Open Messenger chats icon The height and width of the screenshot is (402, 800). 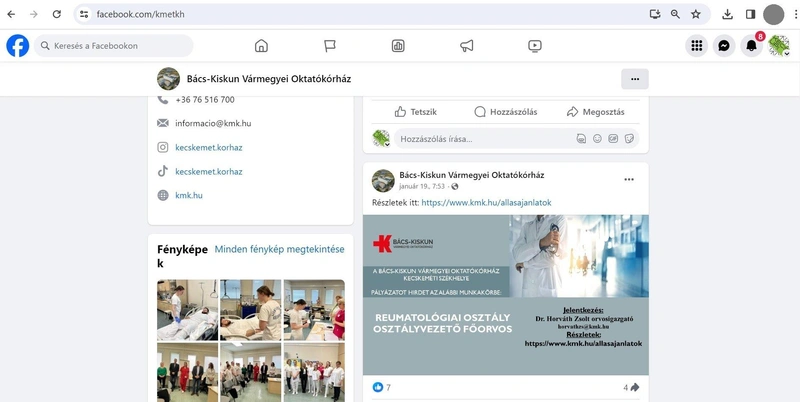point(724,46)
